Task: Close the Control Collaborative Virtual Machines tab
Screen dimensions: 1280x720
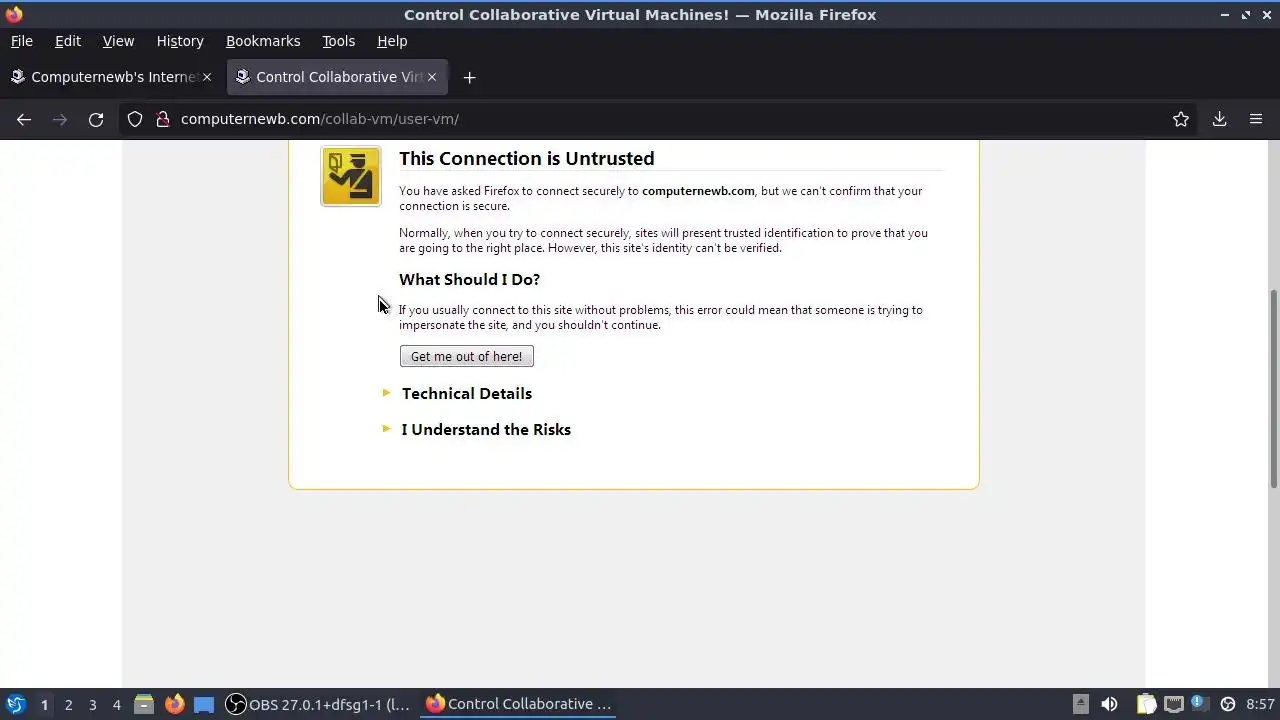Action: pyautogui.click(x=432, y=77)
